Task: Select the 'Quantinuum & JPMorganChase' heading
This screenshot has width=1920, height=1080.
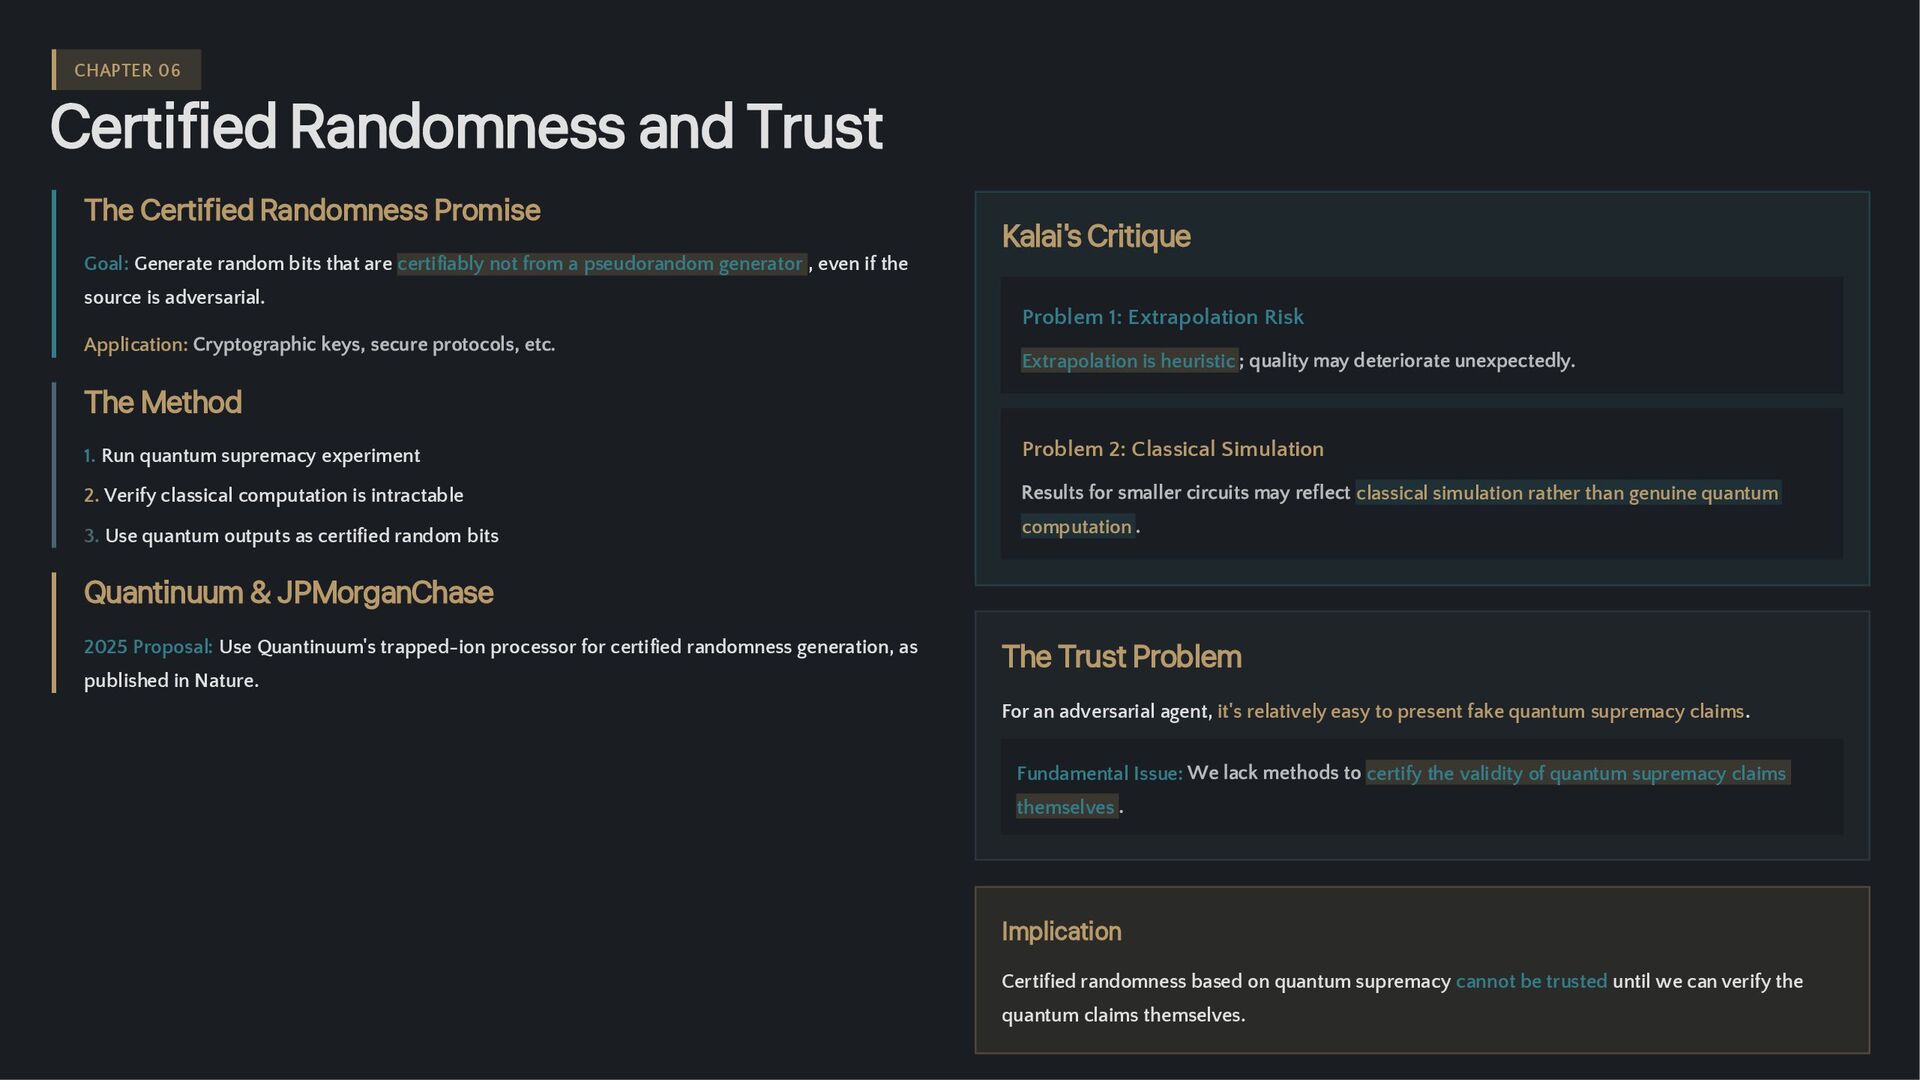Action: 288,592
